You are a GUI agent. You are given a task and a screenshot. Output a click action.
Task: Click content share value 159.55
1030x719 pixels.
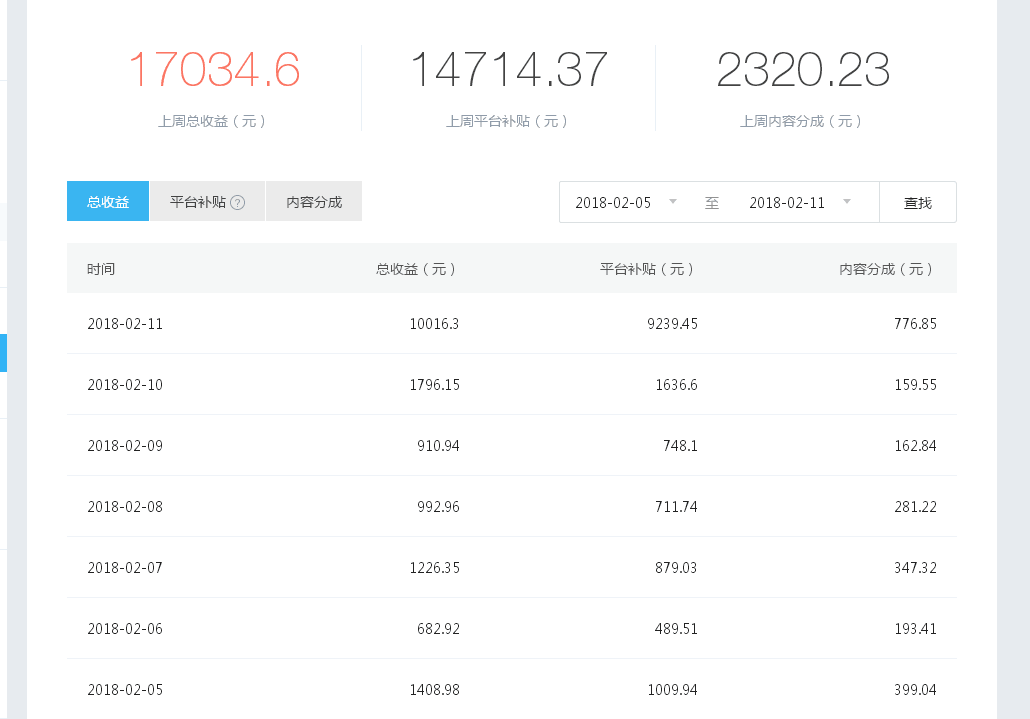pos(915,385)
